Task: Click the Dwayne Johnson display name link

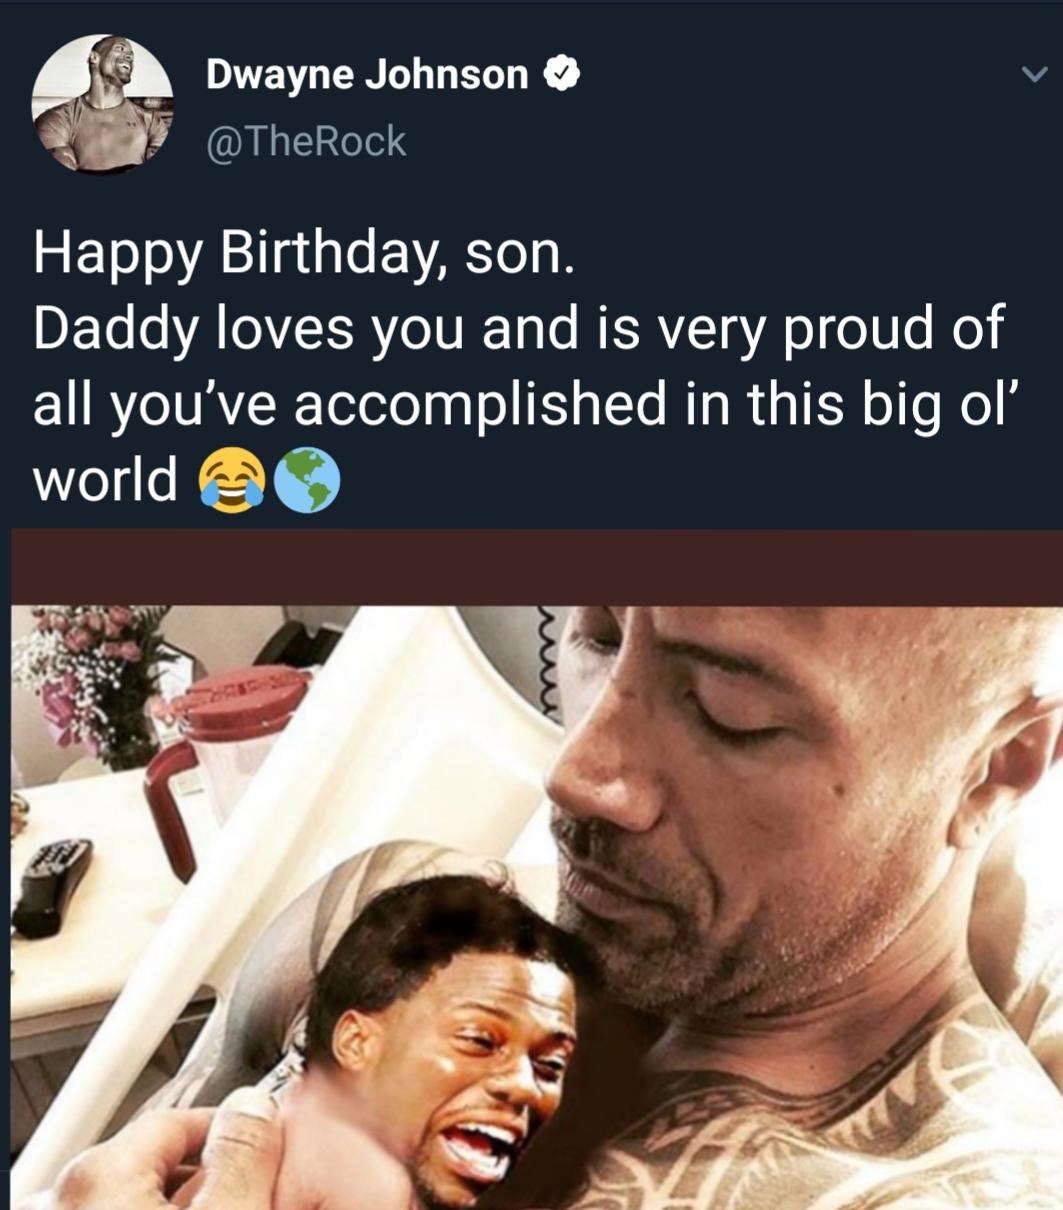Action: click(365, 73)
